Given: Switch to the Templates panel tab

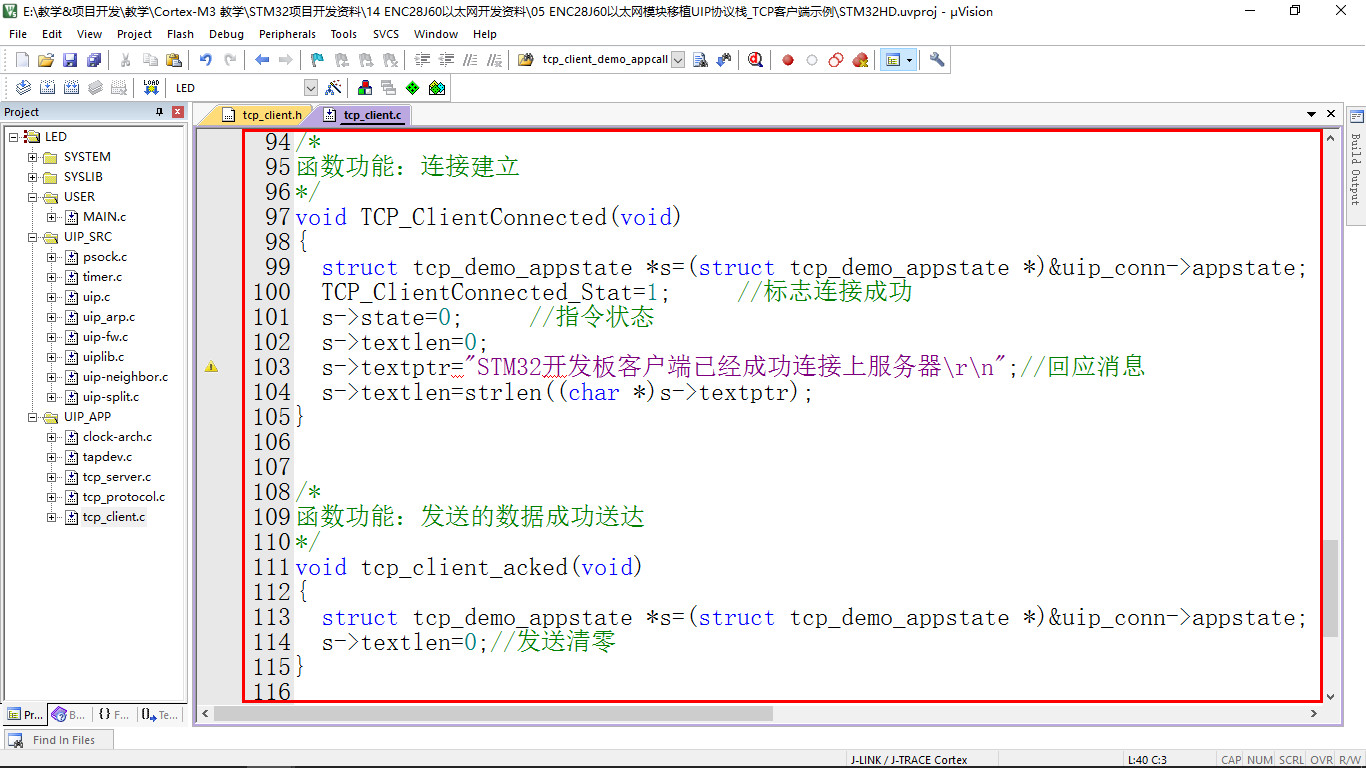Looking at the screenshot, I should click(159, 714).
